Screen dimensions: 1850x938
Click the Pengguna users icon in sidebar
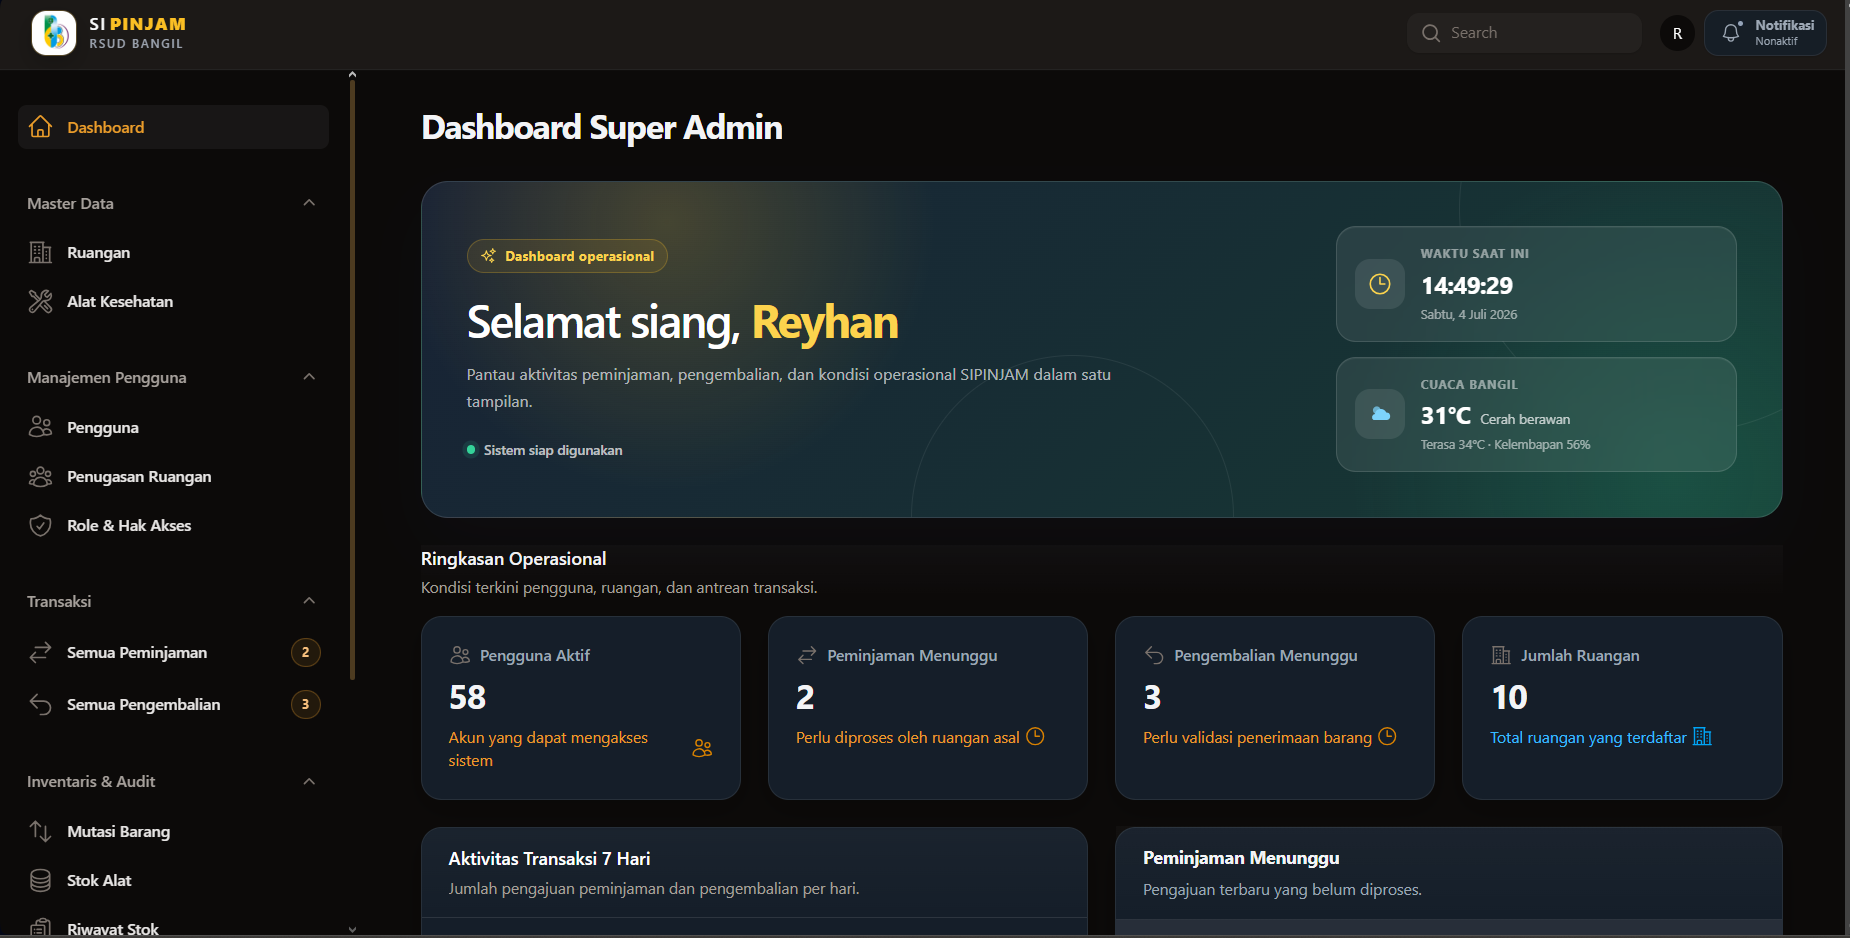(x=40, y=427)
